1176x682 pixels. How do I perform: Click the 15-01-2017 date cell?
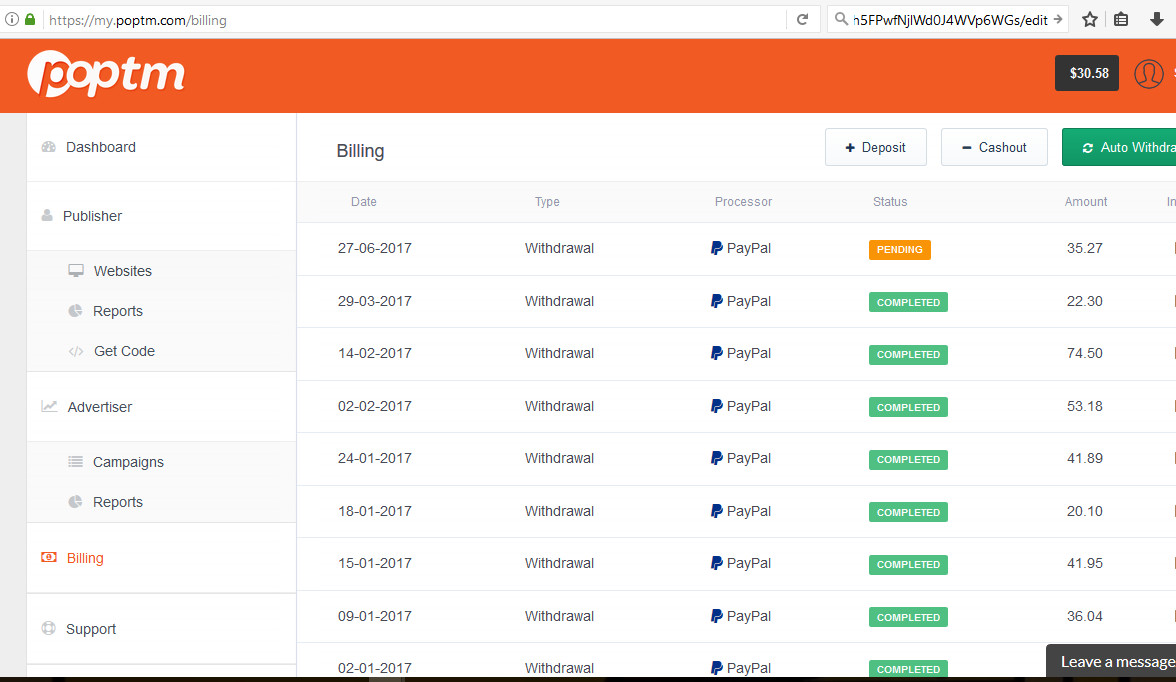coord(374,563)
